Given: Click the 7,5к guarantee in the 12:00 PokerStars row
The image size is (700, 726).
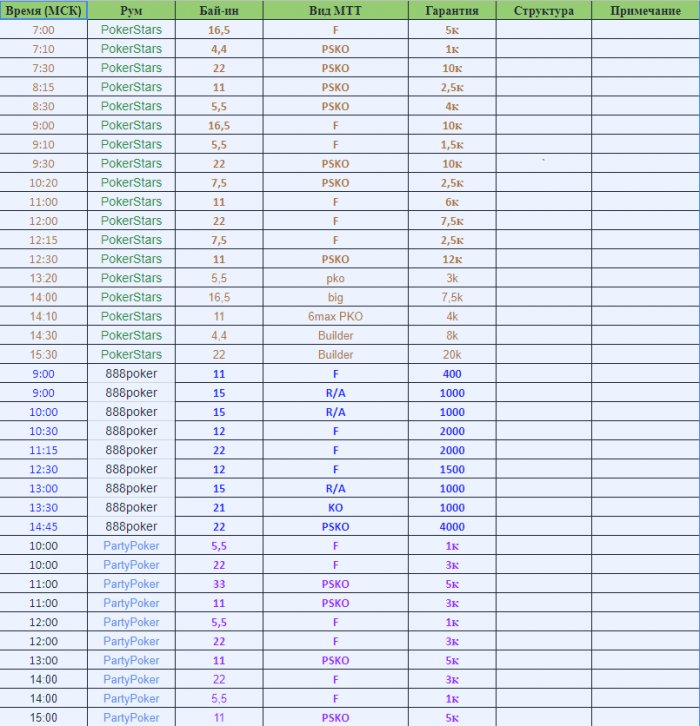Looking at the screenshot, I should pos(452,221).
